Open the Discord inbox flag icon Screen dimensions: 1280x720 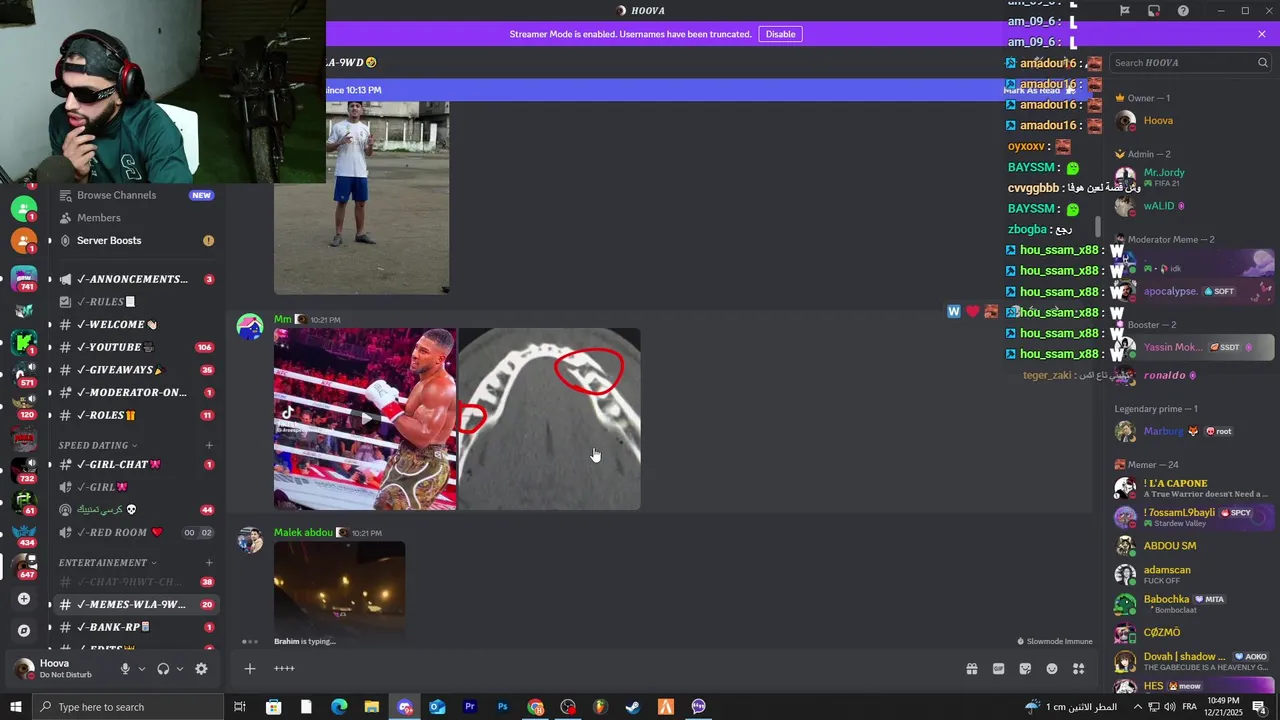[1125, 11]
